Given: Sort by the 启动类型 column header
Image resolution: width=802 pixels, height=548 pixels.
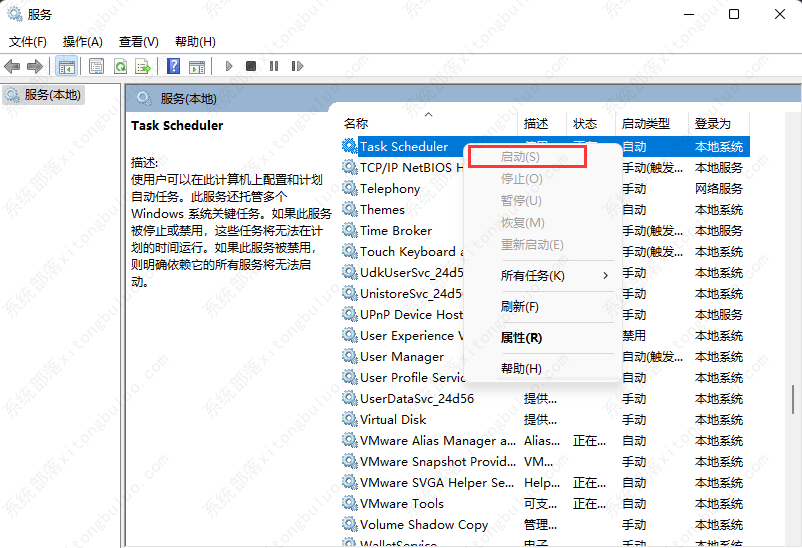Looking at the screenshot, I should (645, 124).
